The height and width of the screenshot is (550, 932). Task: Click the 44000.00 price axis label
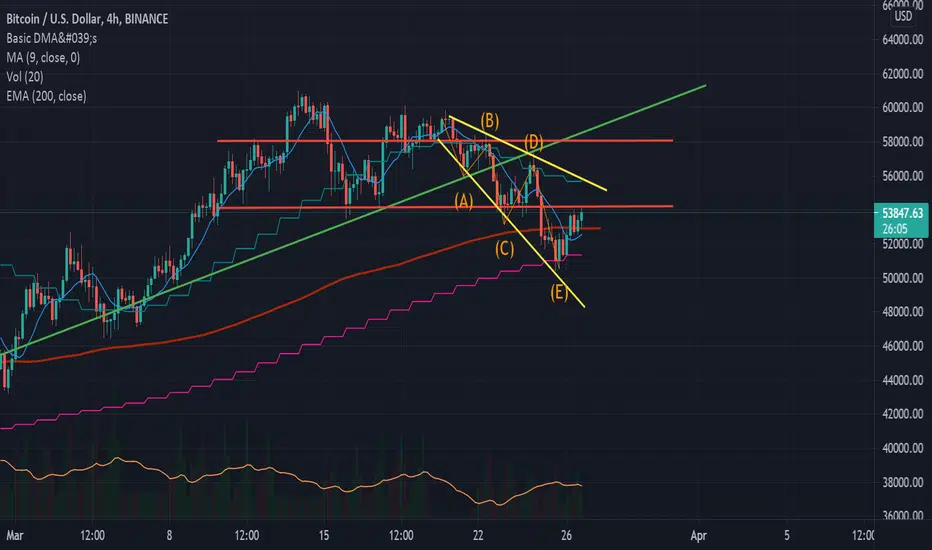[x=902, y=381]
